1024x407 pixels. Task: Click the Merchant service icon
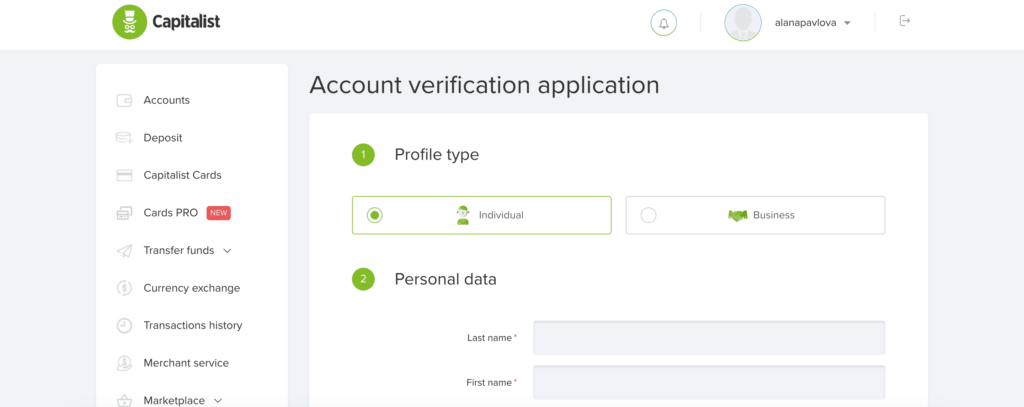tap(124, 363)
